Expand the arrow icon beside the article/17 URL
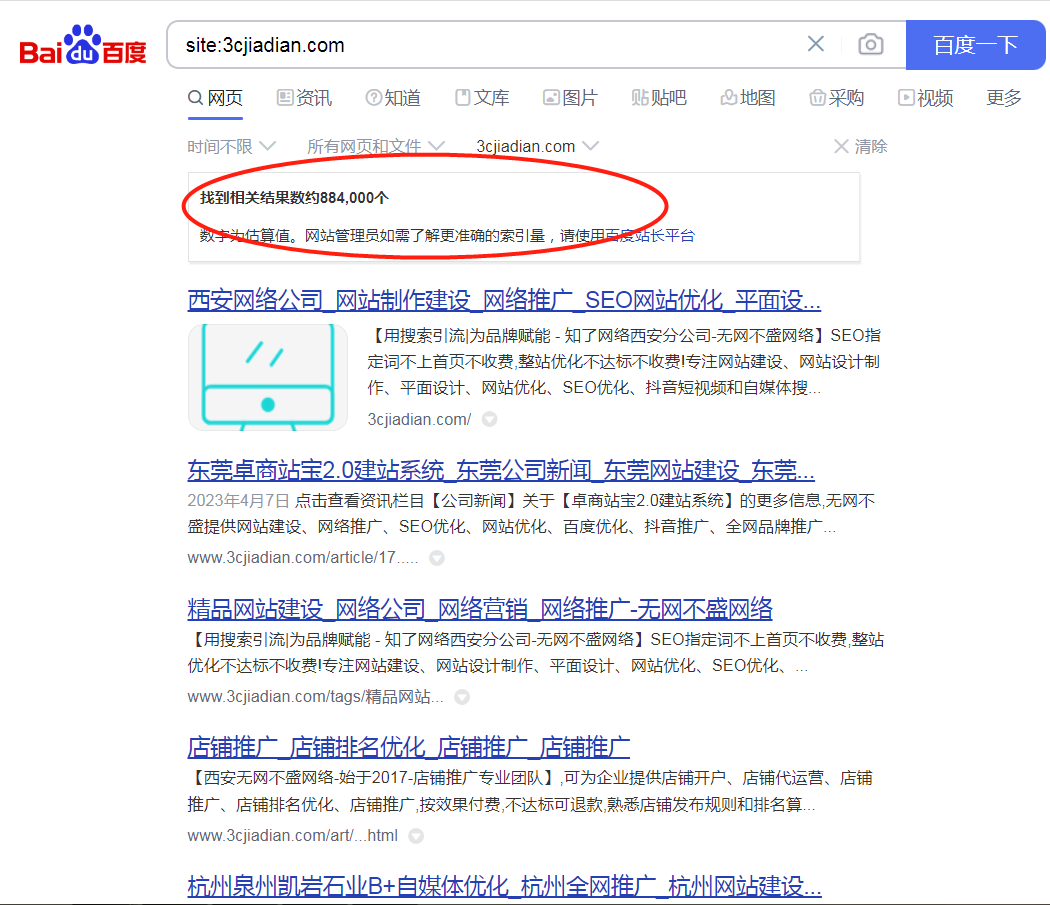The width and height of the screenshot is (1050, 905). pos(437,558)
